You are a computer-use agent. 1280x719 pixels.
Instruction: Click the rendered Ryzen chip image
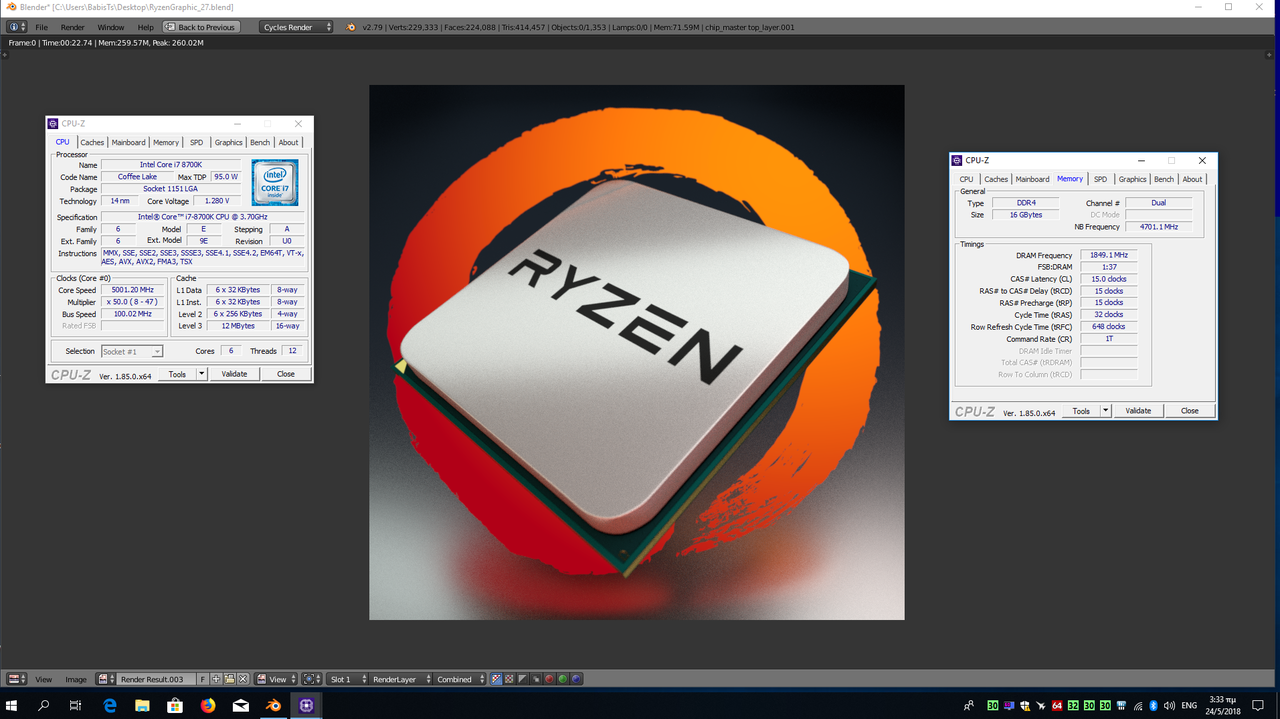[x=637, y=352]
